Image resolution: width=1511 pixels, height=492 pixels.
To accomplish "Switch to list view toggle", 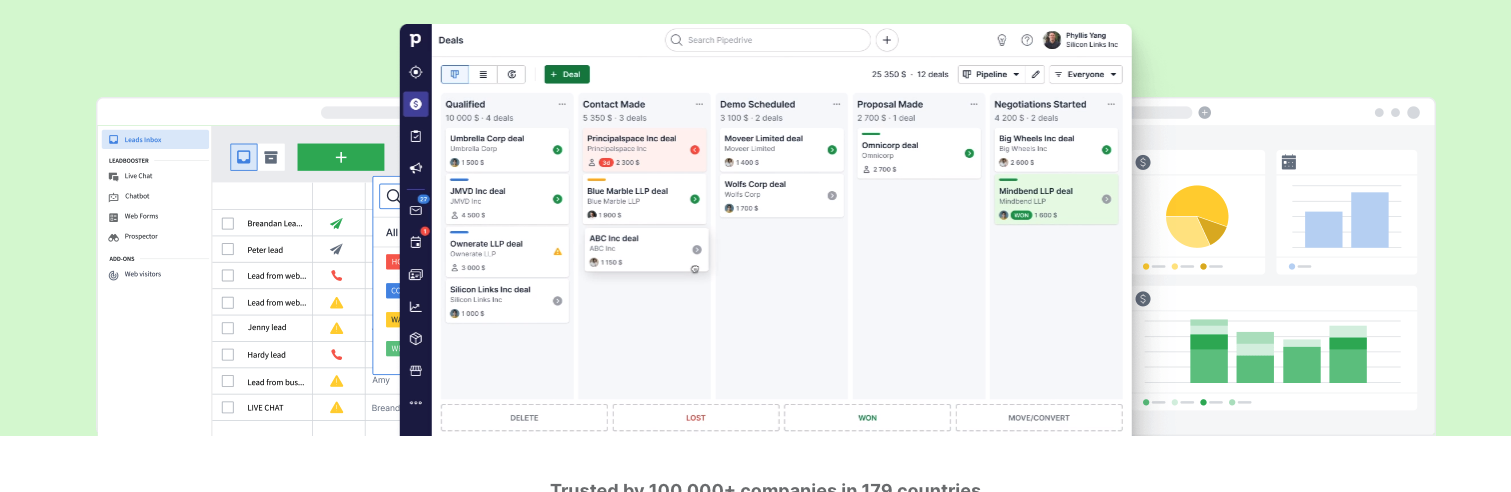I will (x=483, y=74).
